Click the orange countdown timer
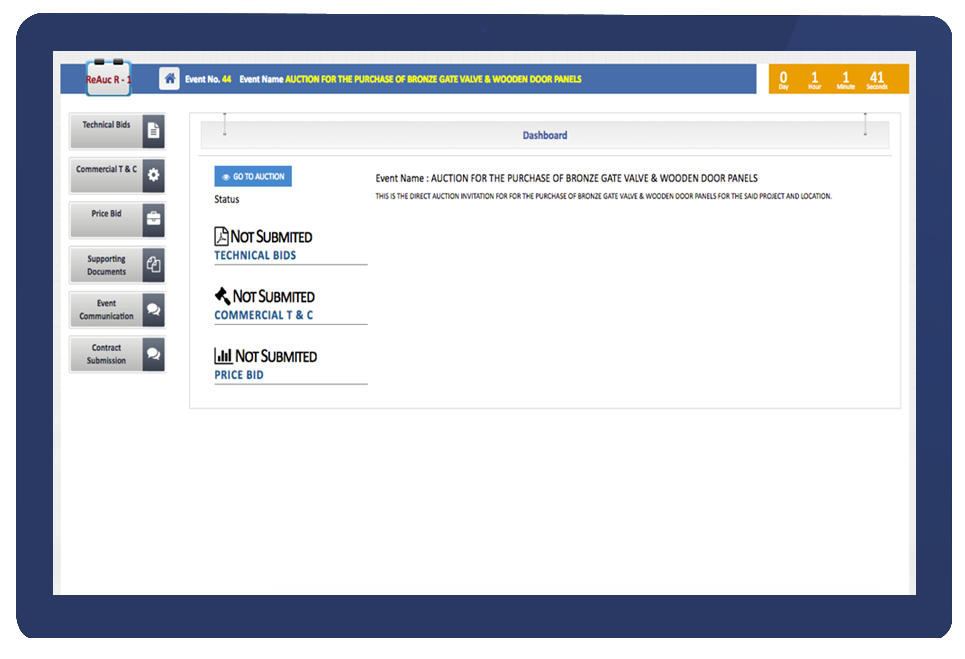 [838, 79]
